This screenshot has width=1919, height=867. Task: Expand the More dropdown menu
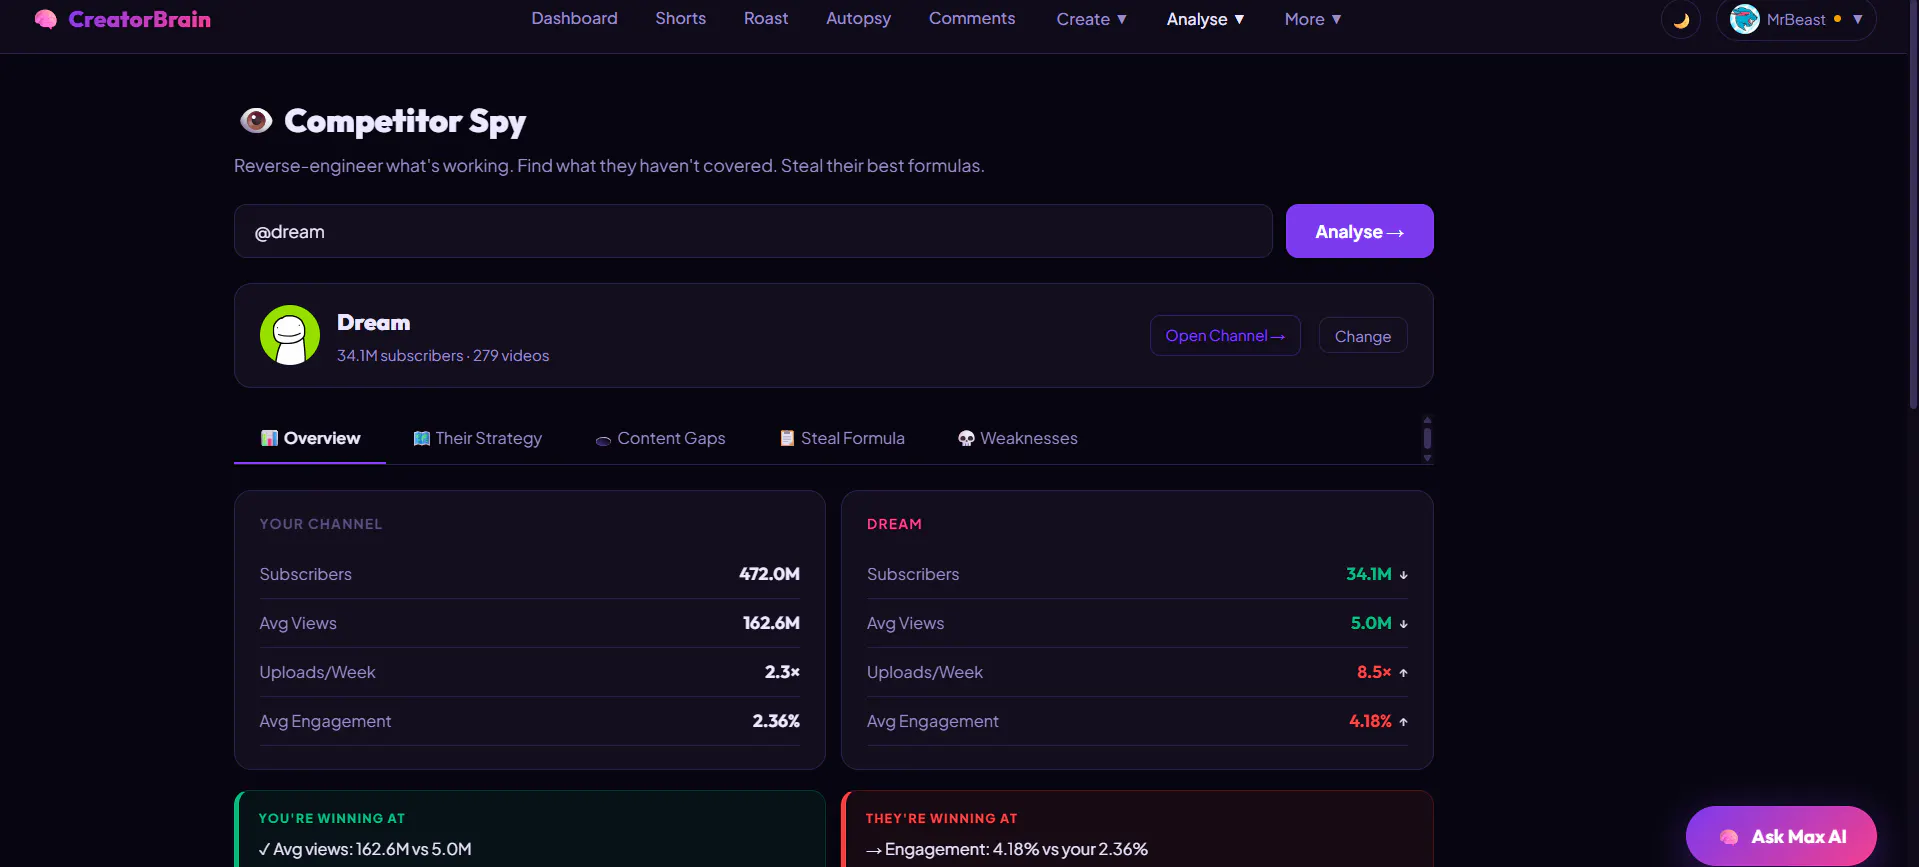click(1313, 19)
